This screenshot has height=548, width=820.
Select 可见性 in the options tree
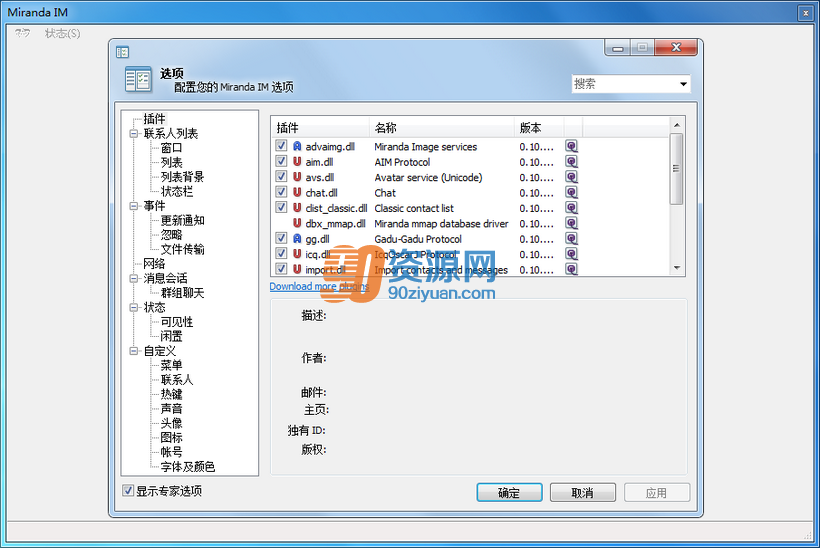pyautogui.click(x=177, y=322)
